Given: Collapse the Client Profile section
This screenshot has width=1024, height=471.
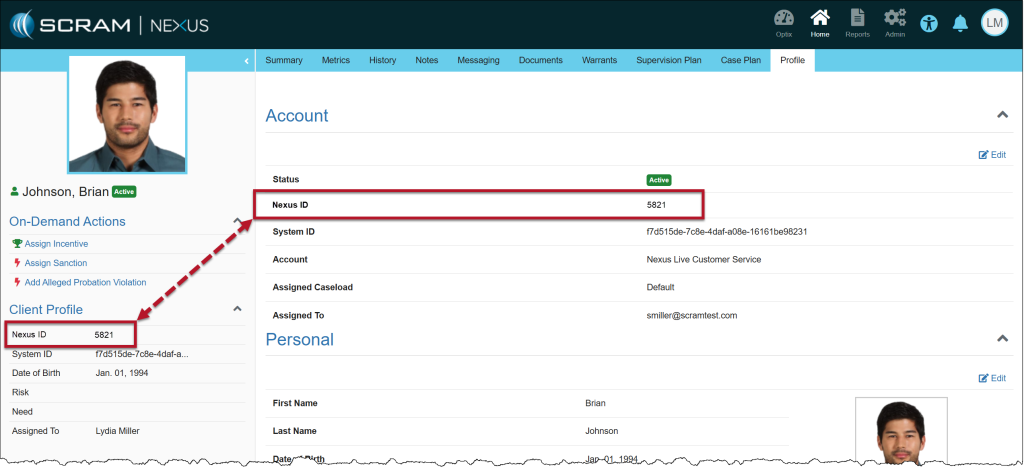Looking at the screenshot, I should pos(237,309).
